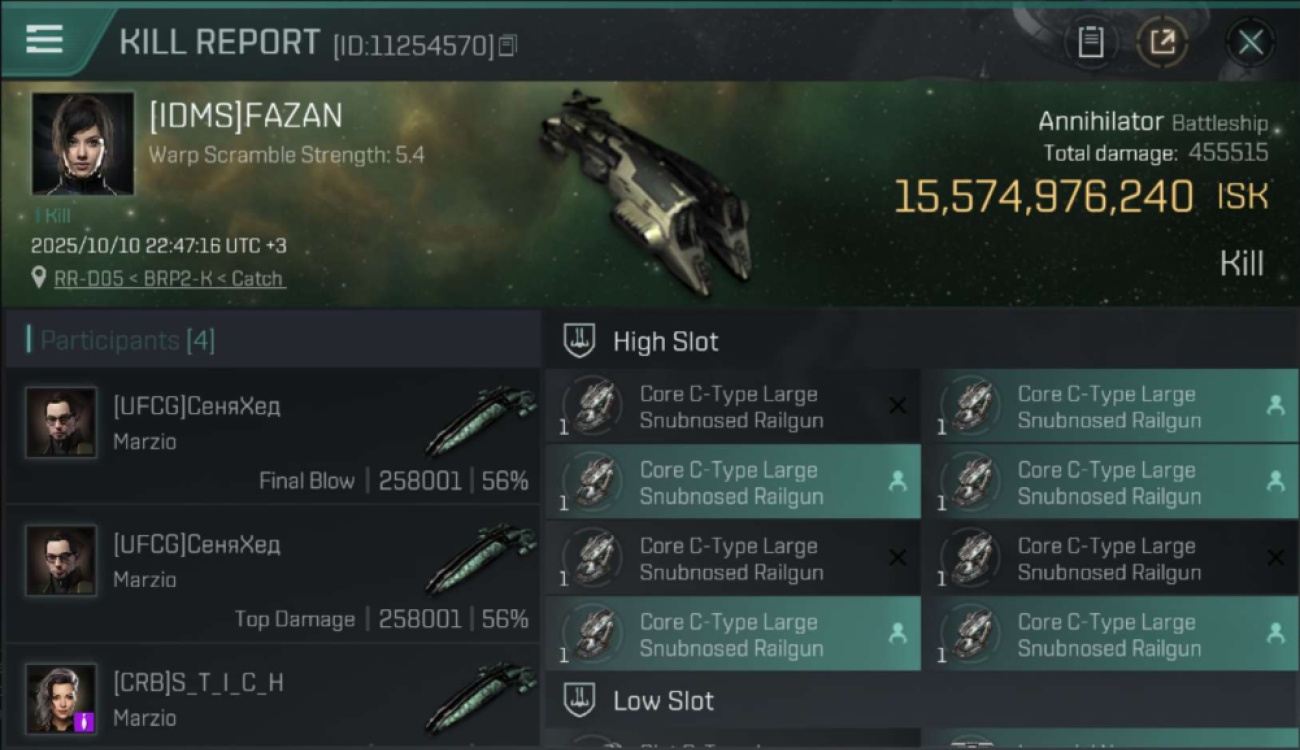Viewport: 1300px width, 750px height.
Task: Click Marzio ship icon in Top Damage row
Action: pyautogui.click(x=481, y=557)
